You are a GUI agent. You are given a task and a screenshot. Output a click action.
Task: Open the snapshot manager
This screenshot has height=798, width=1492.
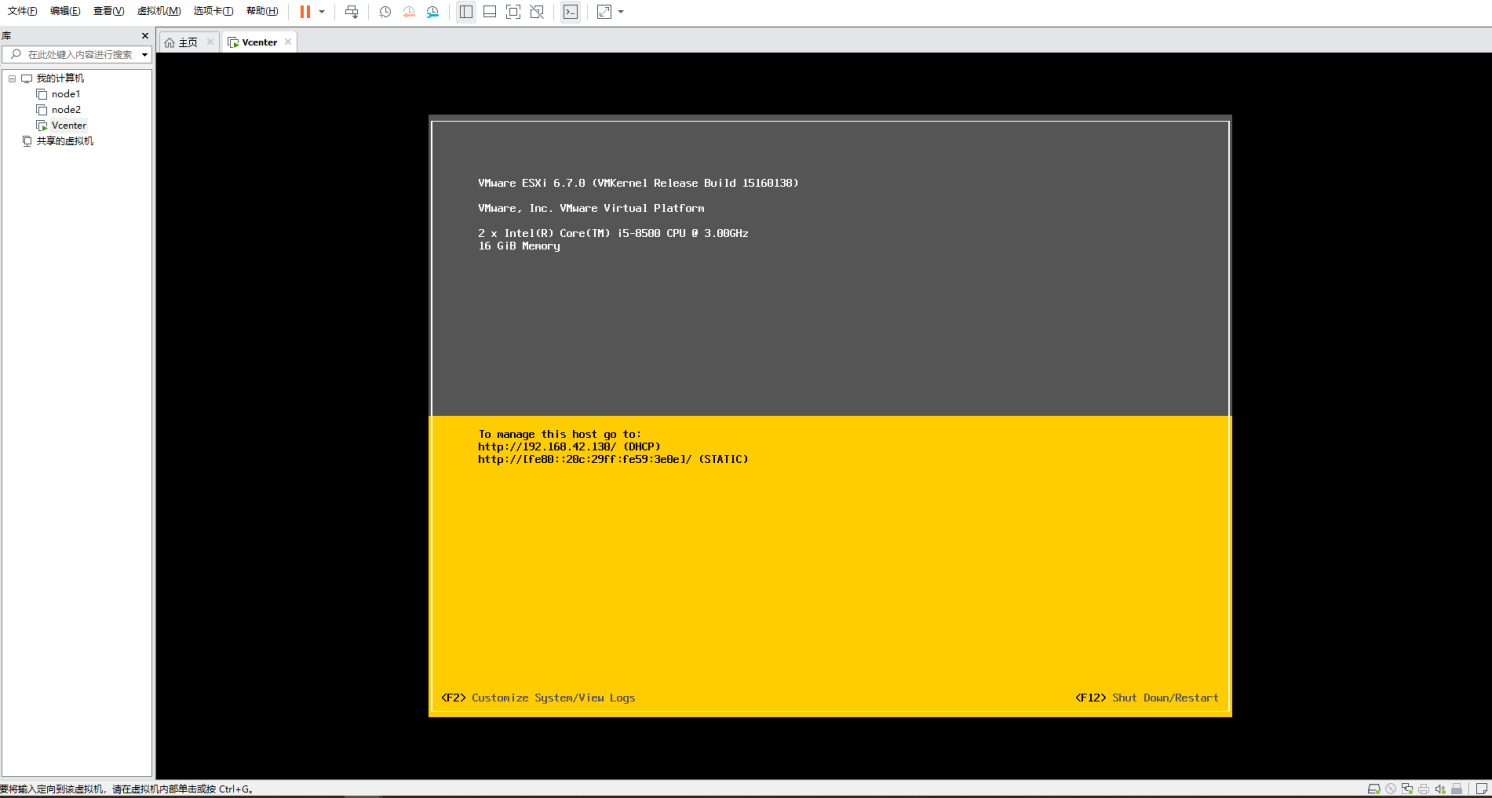[433, 12]
